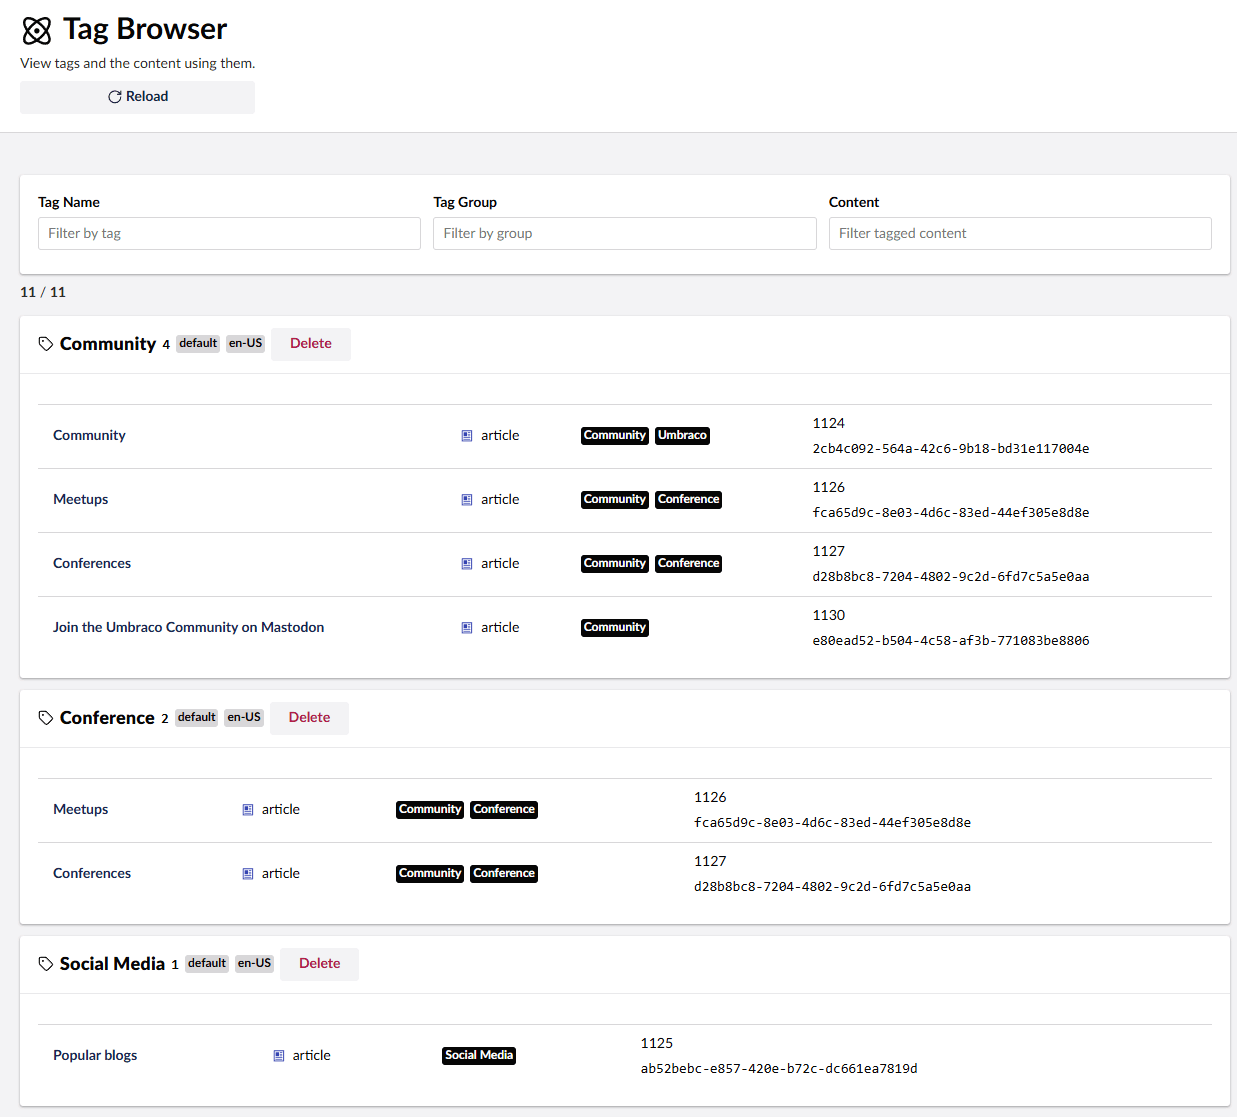Focus the Filter by tag input

229,233
